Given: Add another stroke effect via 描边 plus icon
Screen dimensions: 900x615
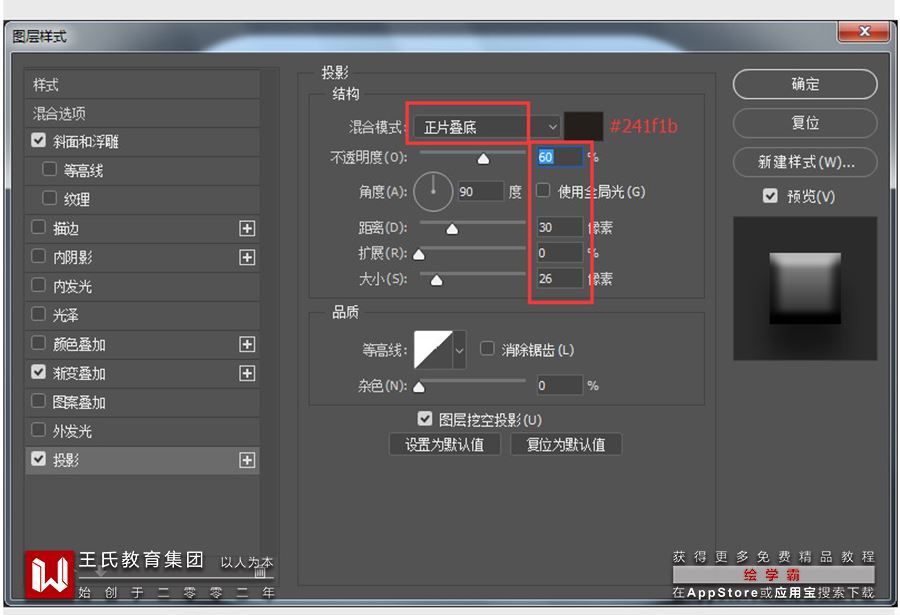Looking at the screenshot, I should [247, 229].
